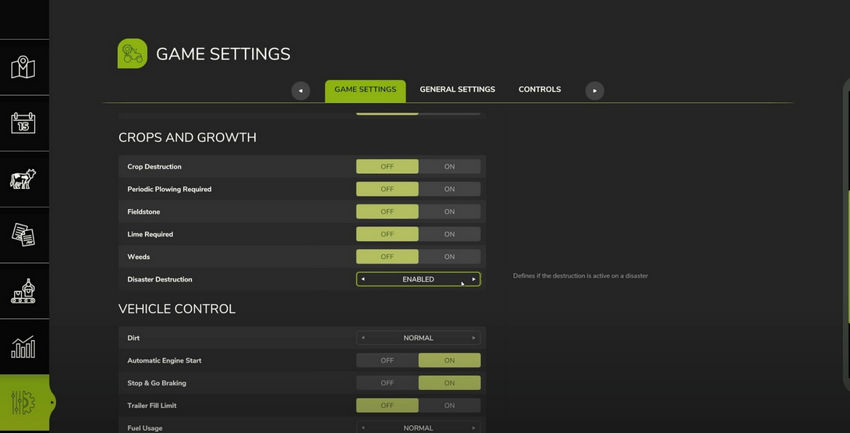
Task: Set Automatic Engine Start to ON
Action: point(449,360)
